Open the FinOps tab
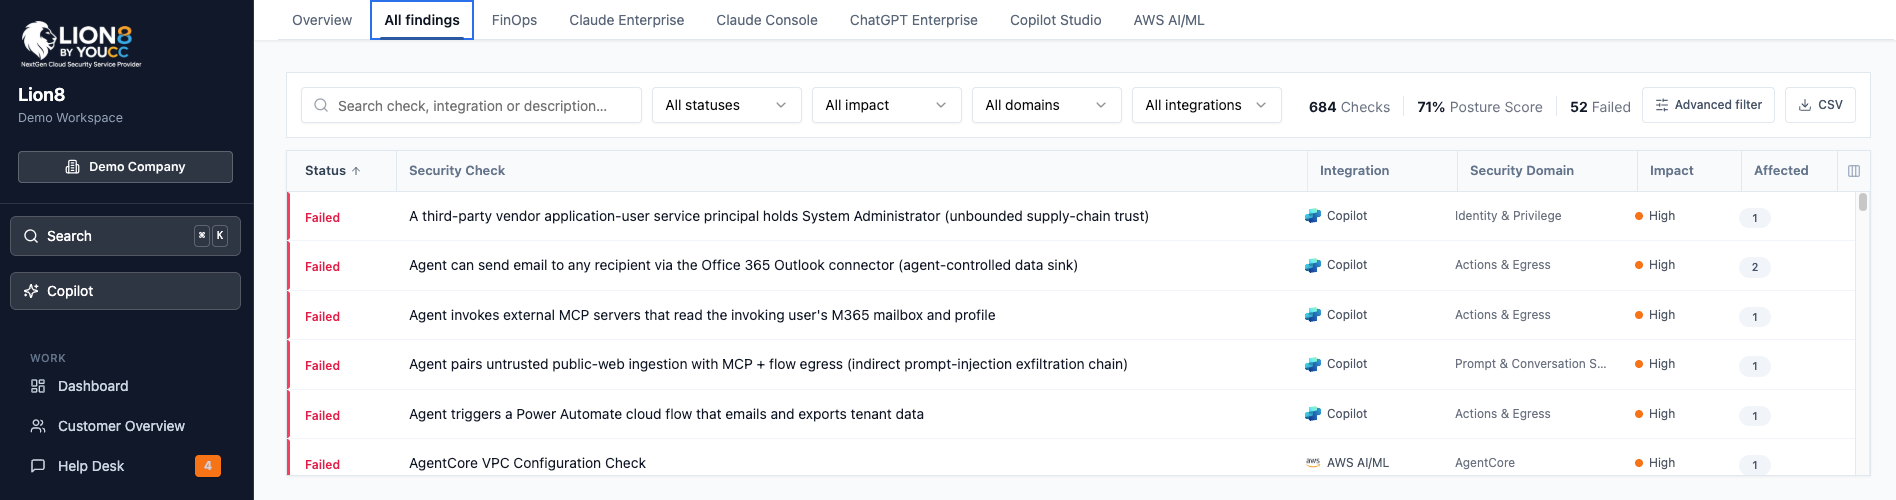The width and height of the screenshot is (1896, 500). coord(514,20)
